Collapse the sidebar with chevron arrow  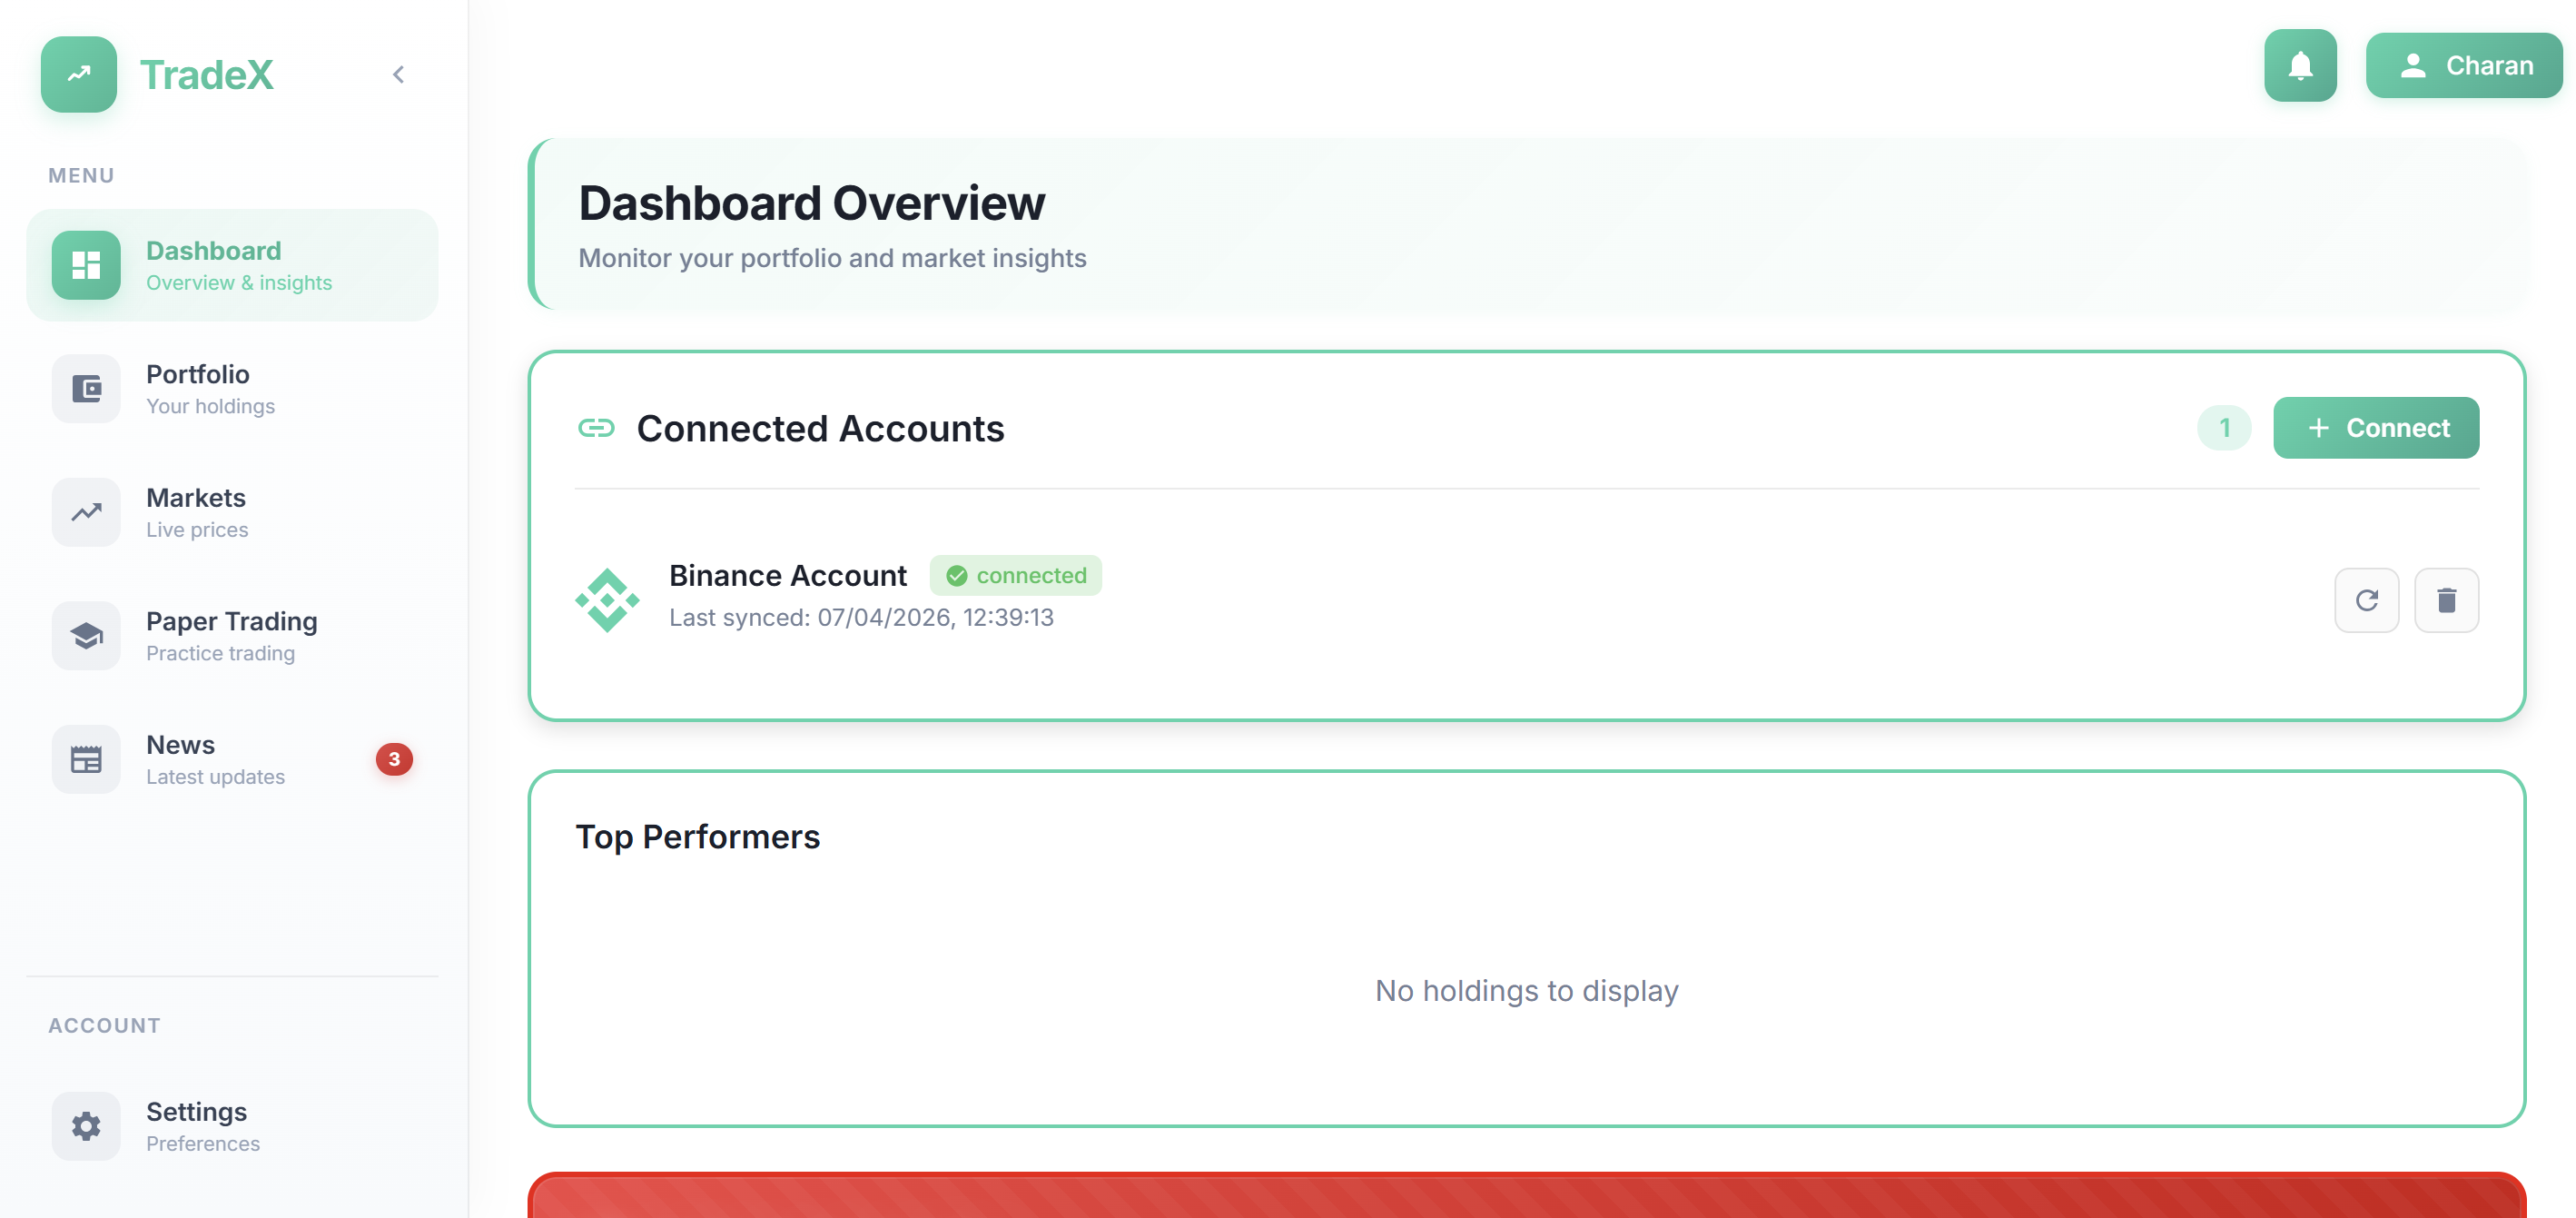398,74
